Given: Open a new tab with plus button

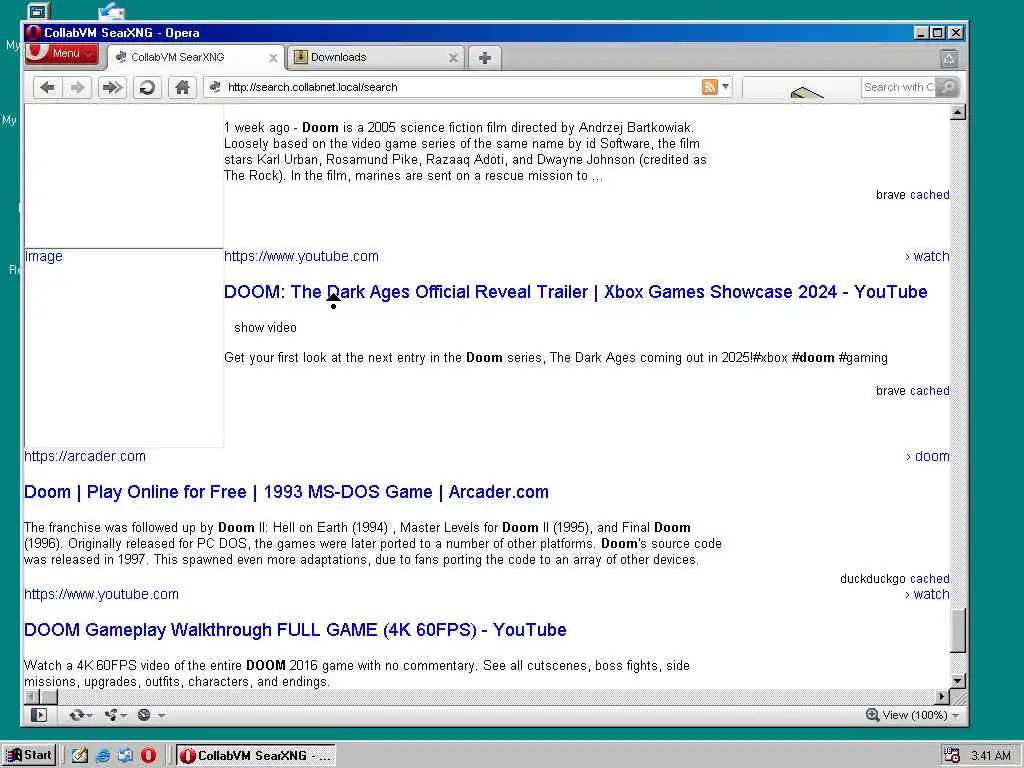Looking at the screenshot, I should tap(485, 58).
